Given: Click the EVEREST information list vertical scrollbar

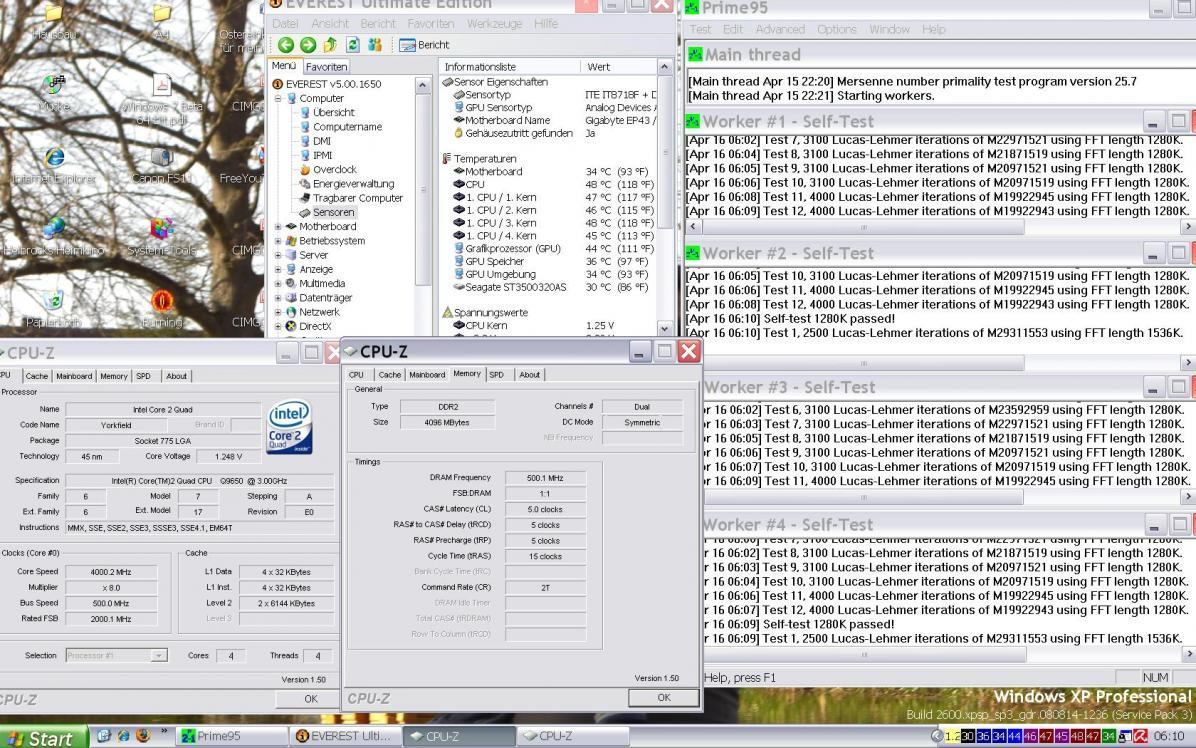Looking at the screenshot, I should click(664, 197).
